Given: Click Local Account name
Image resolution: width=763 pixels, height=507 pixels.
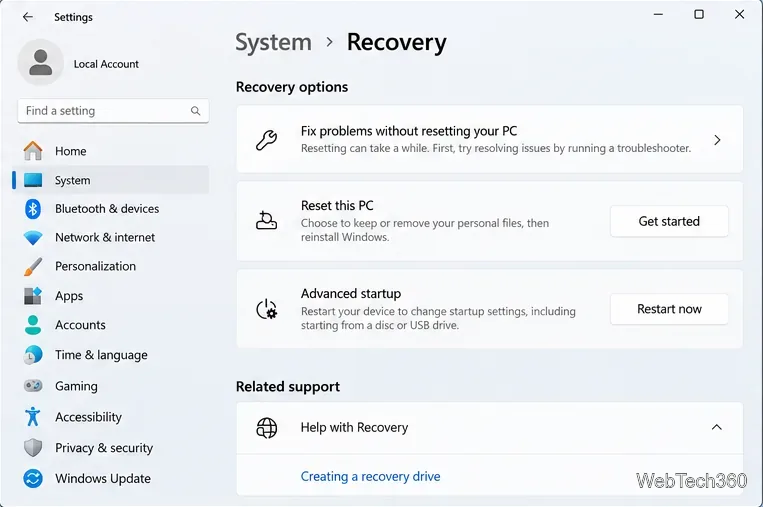Looking at the screenshot, I should click(x=106, y=64).
